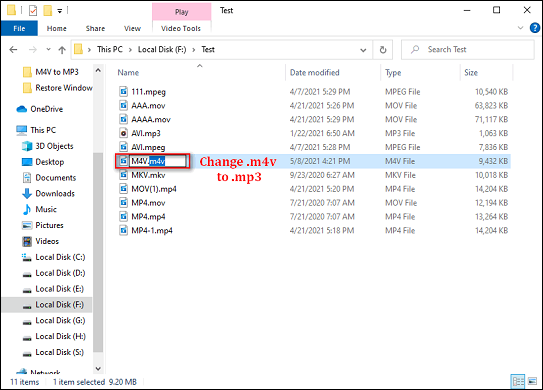Select the AVI.mp3 audio file icon
This screenshot has height=390, width=543.
pyautogui.click(x=123, y=133)
